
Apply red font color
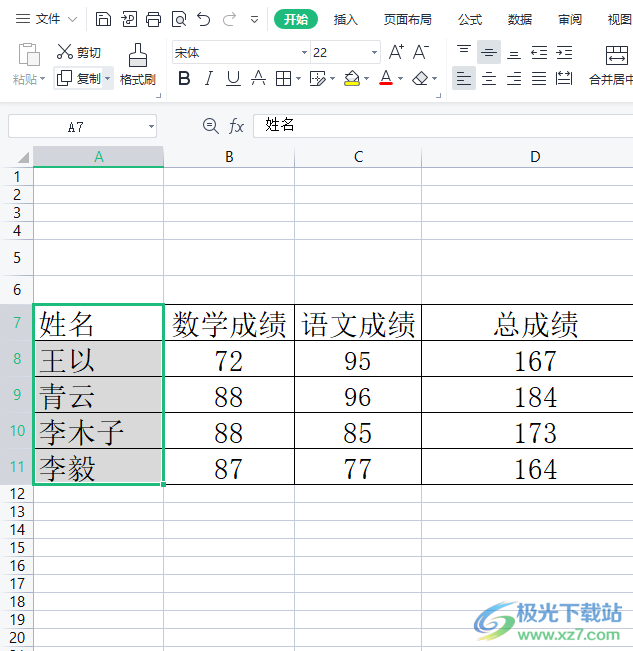pos(386,78)
